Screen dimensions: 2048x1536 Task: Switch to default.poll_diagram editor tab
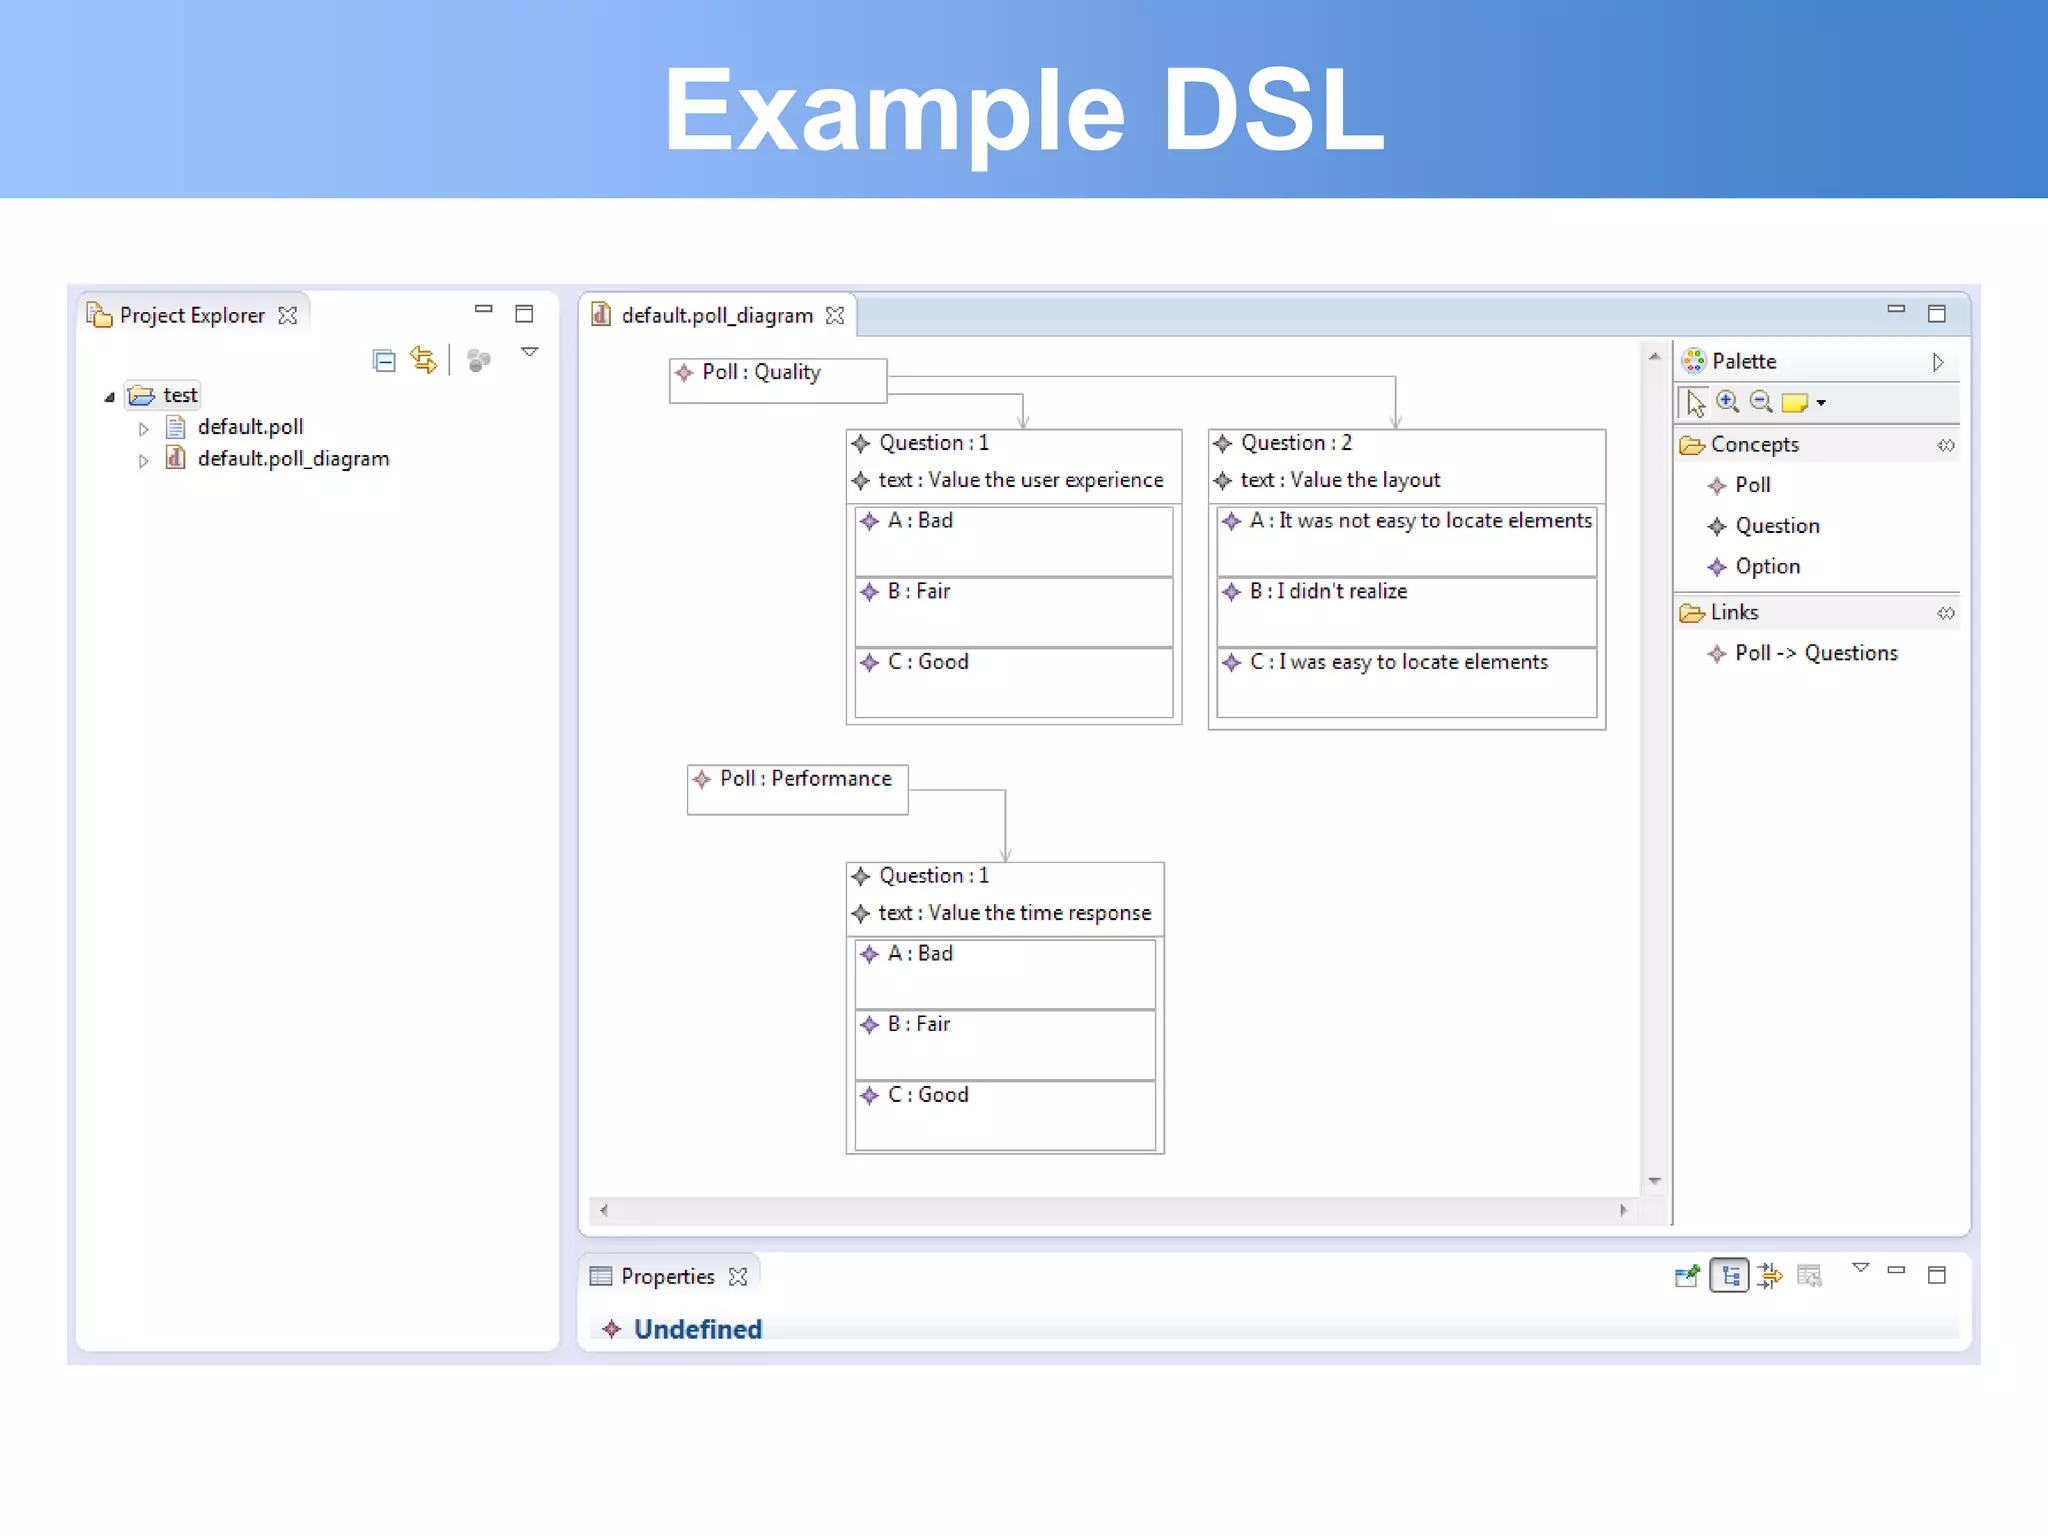point(717,315)
